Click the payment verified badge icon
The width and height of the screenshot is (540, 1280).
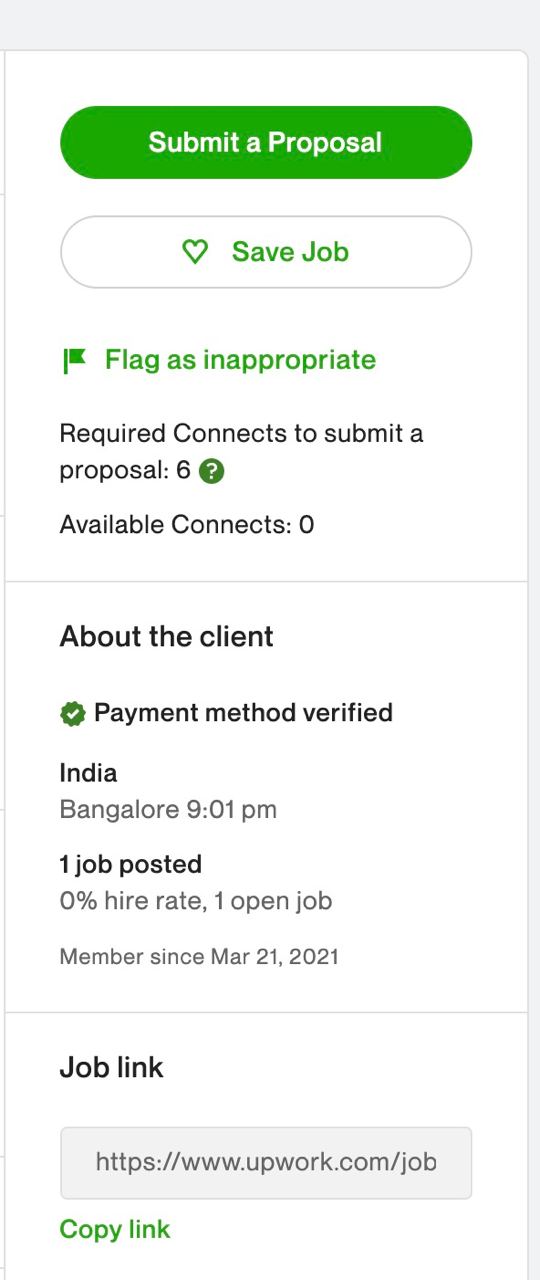tap(72, 714)
